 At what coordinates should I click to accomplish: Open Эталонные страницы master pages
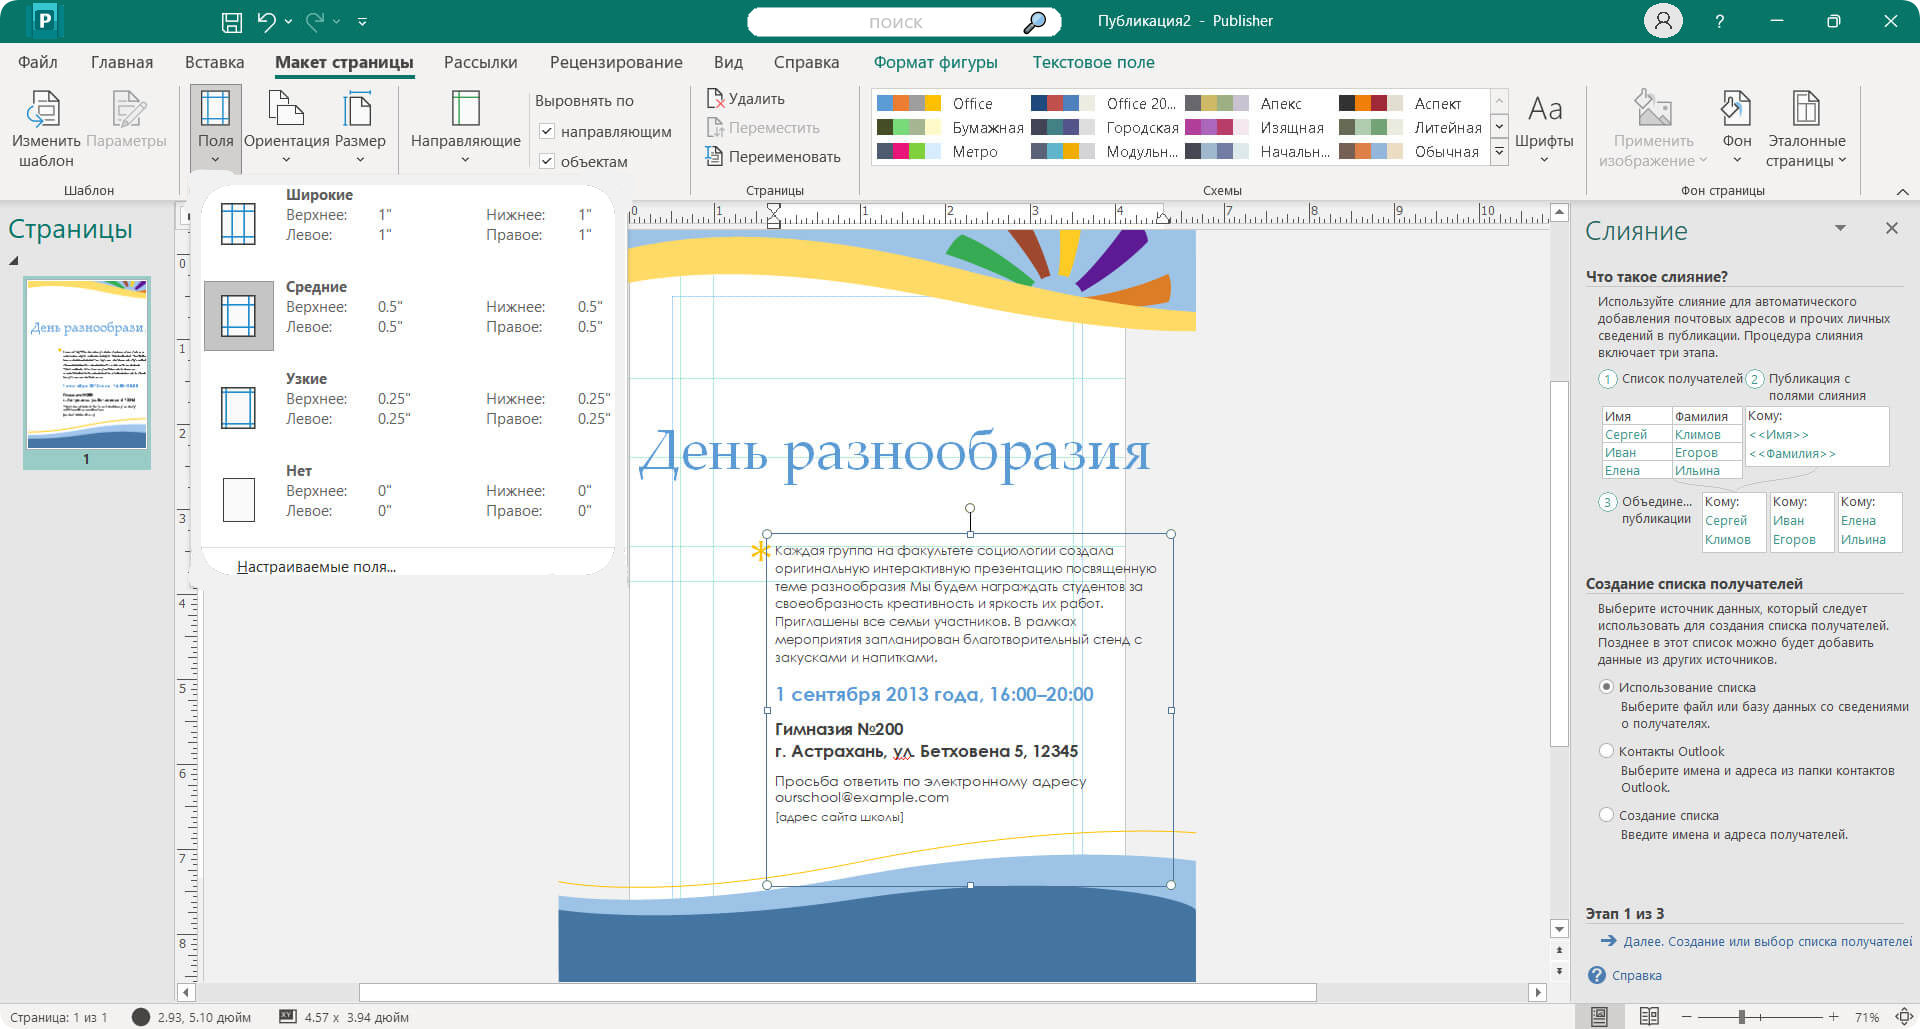tap(1806, 129)
